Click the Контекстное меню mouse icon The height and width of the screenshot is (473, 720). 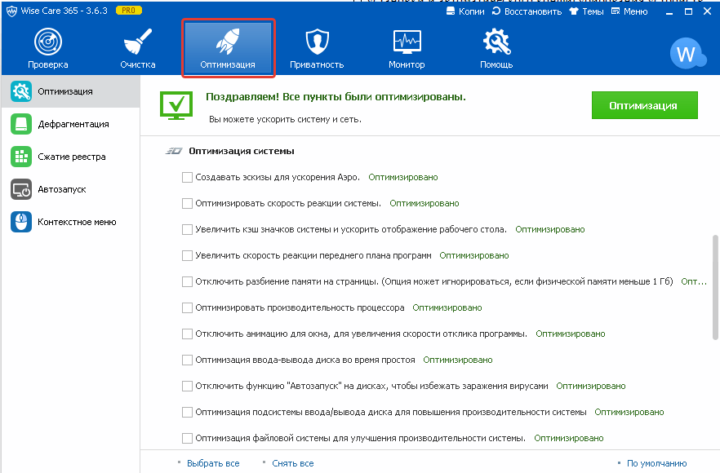(x=21, y=222)
